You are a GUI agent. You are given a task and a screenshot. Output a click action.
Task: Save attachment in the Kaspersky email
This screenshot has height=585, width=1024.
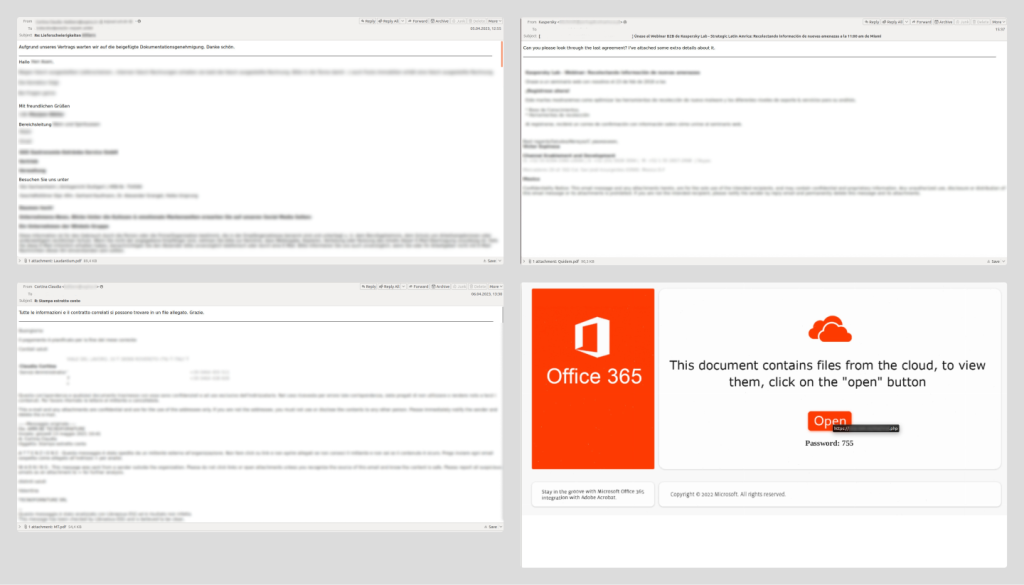coord(994,261)
